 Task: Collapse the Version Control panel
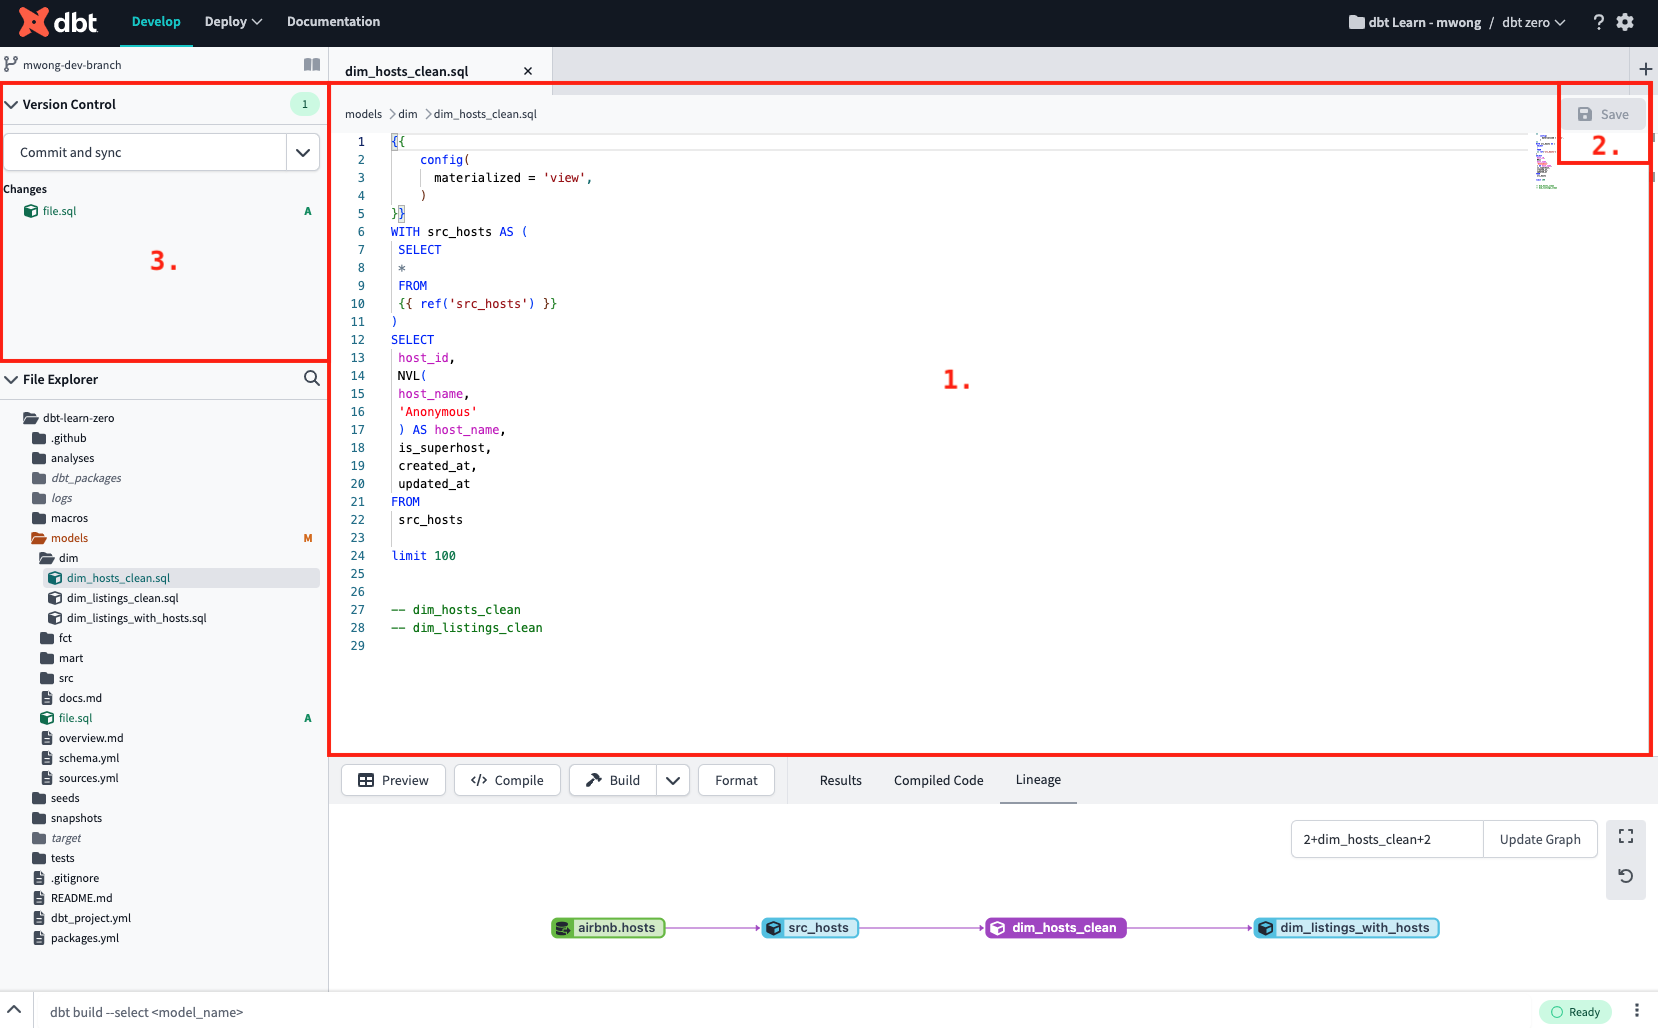tap(12, 104)
